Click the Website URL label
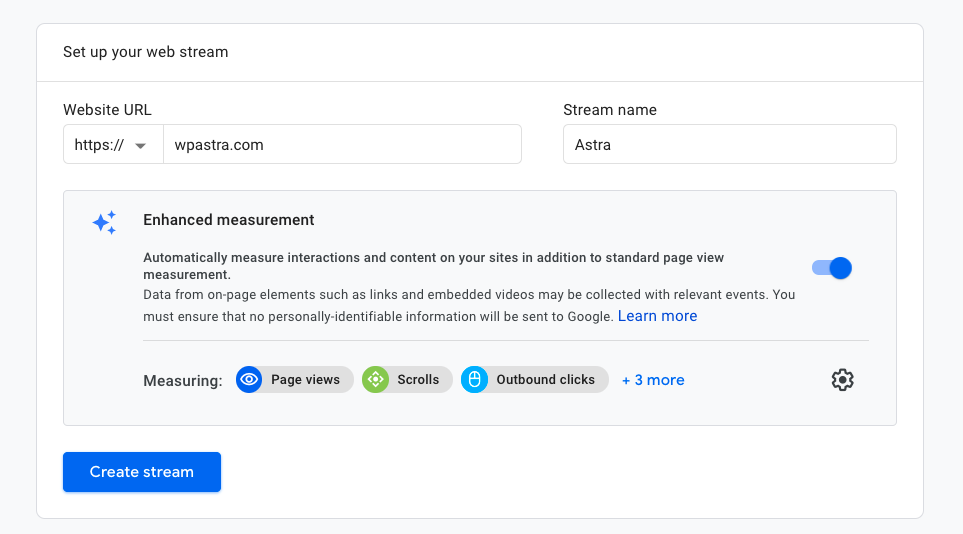Viewport: 963px width, 534px height. pos(107,110)
